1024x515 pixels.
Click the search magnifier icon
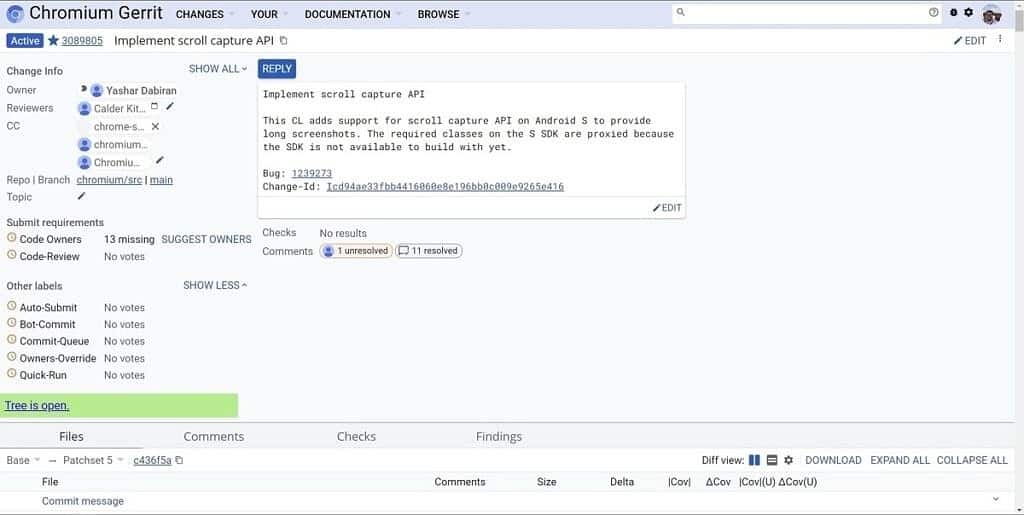tap(680, 12)
